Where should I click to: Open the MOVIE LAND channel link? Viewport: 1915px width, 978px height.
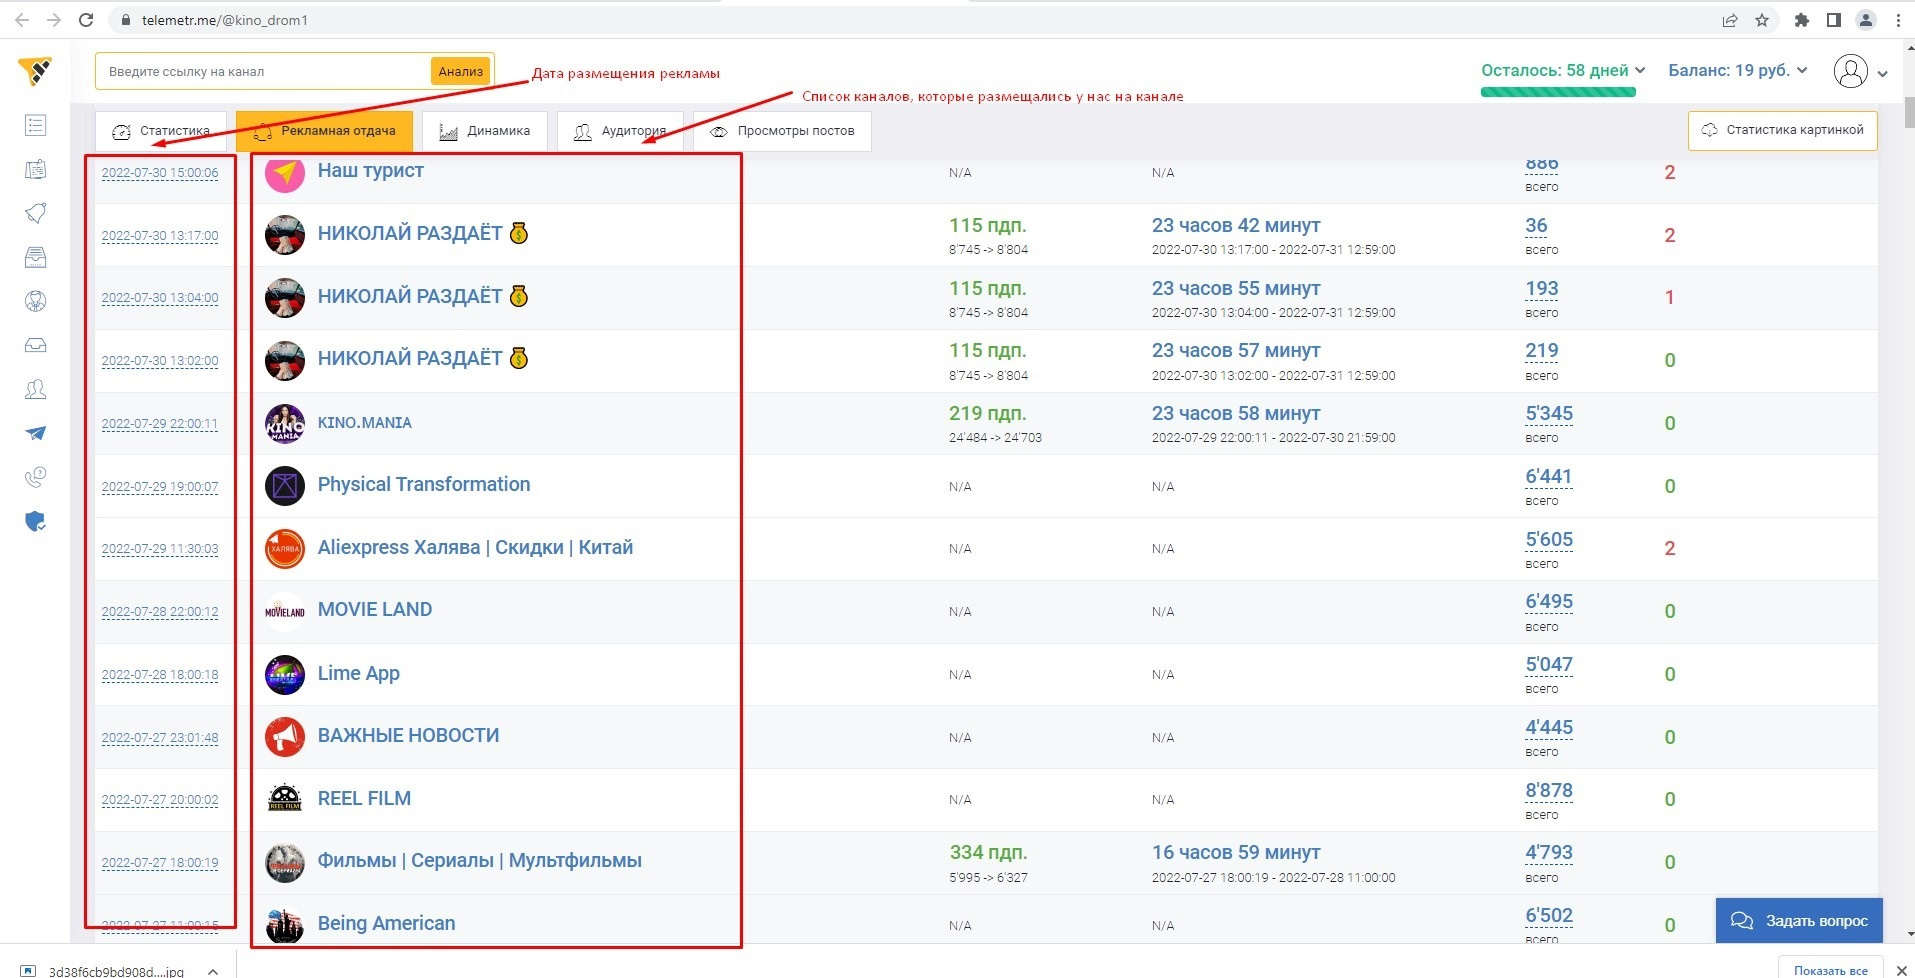[x=375, y=610]
